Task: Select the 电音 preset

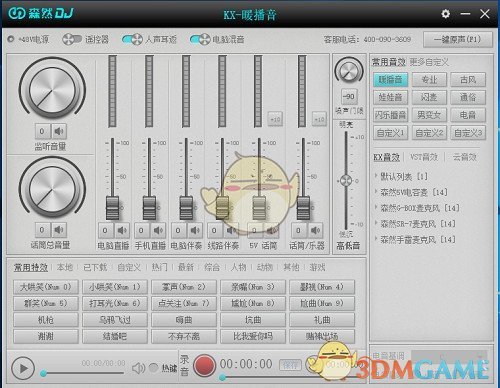Action: tap(468, 115)
